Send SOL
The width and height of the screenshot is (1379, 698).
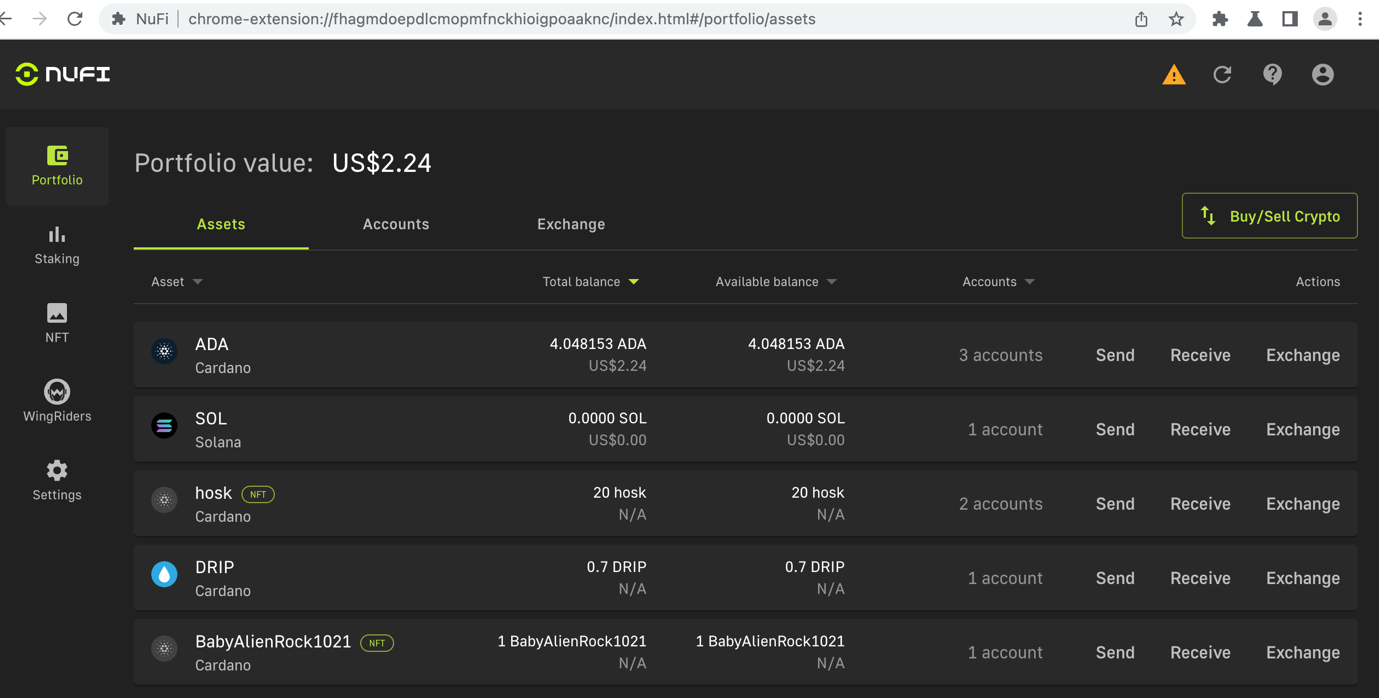(1115, 429)
